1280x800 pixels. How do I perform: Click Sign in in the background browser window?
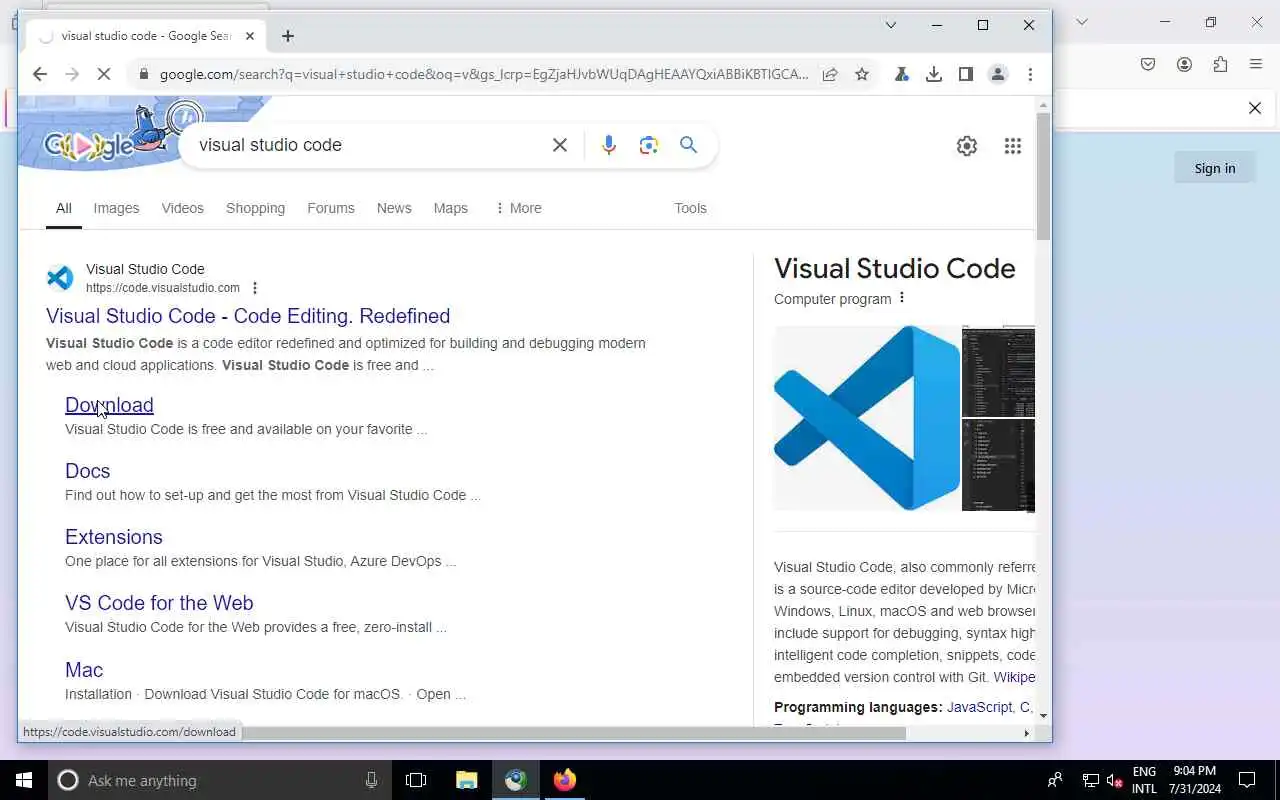[1215, 168]
